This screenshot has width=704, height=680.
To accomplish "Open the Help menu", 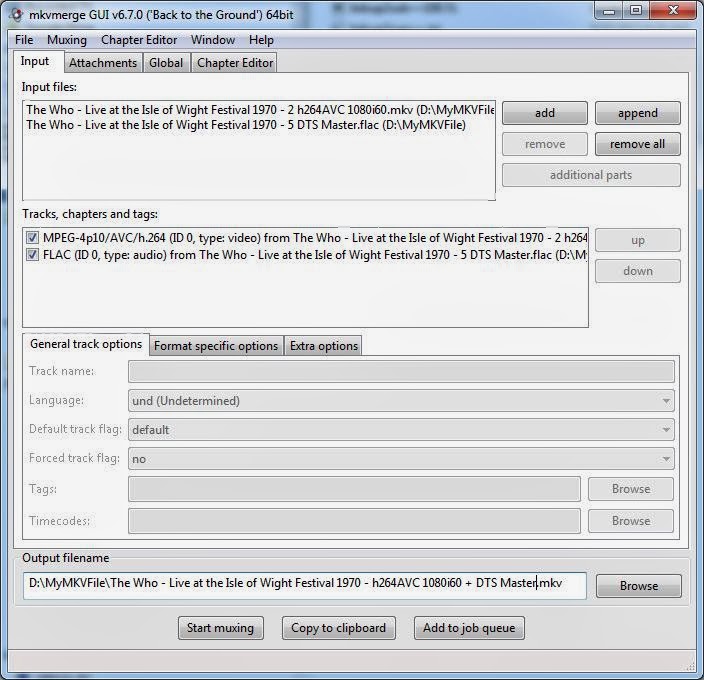I will 261,40.
